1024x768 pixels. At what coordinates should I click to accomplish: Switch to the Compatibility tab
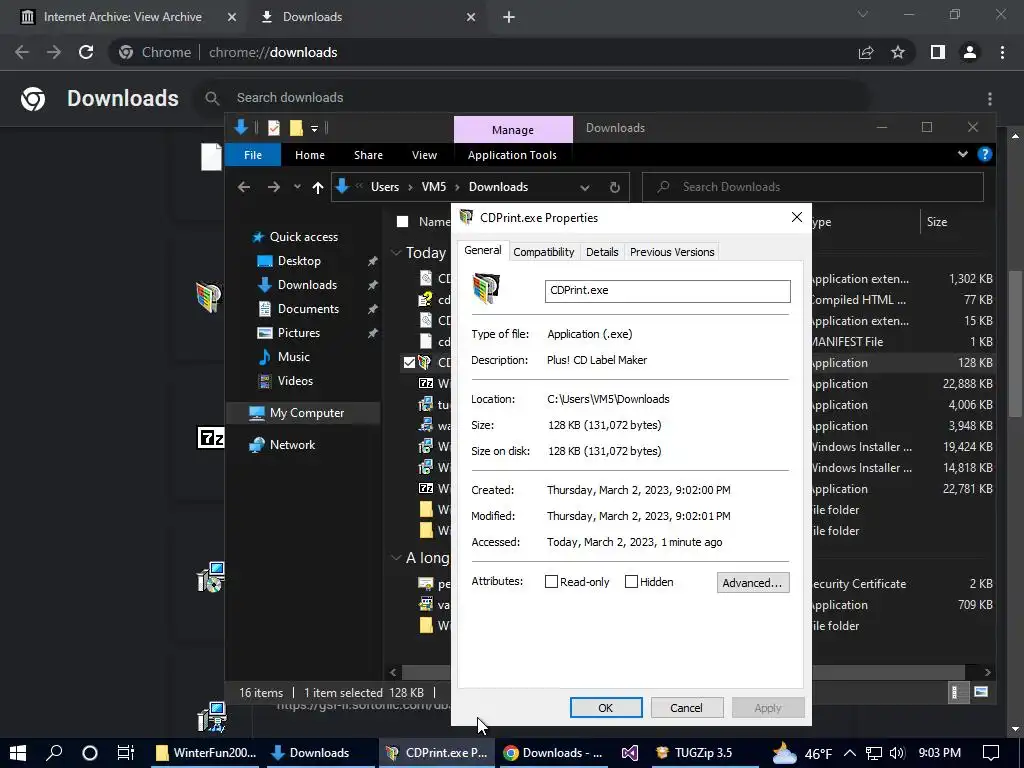pyautogui.click(x=543, y=252)
